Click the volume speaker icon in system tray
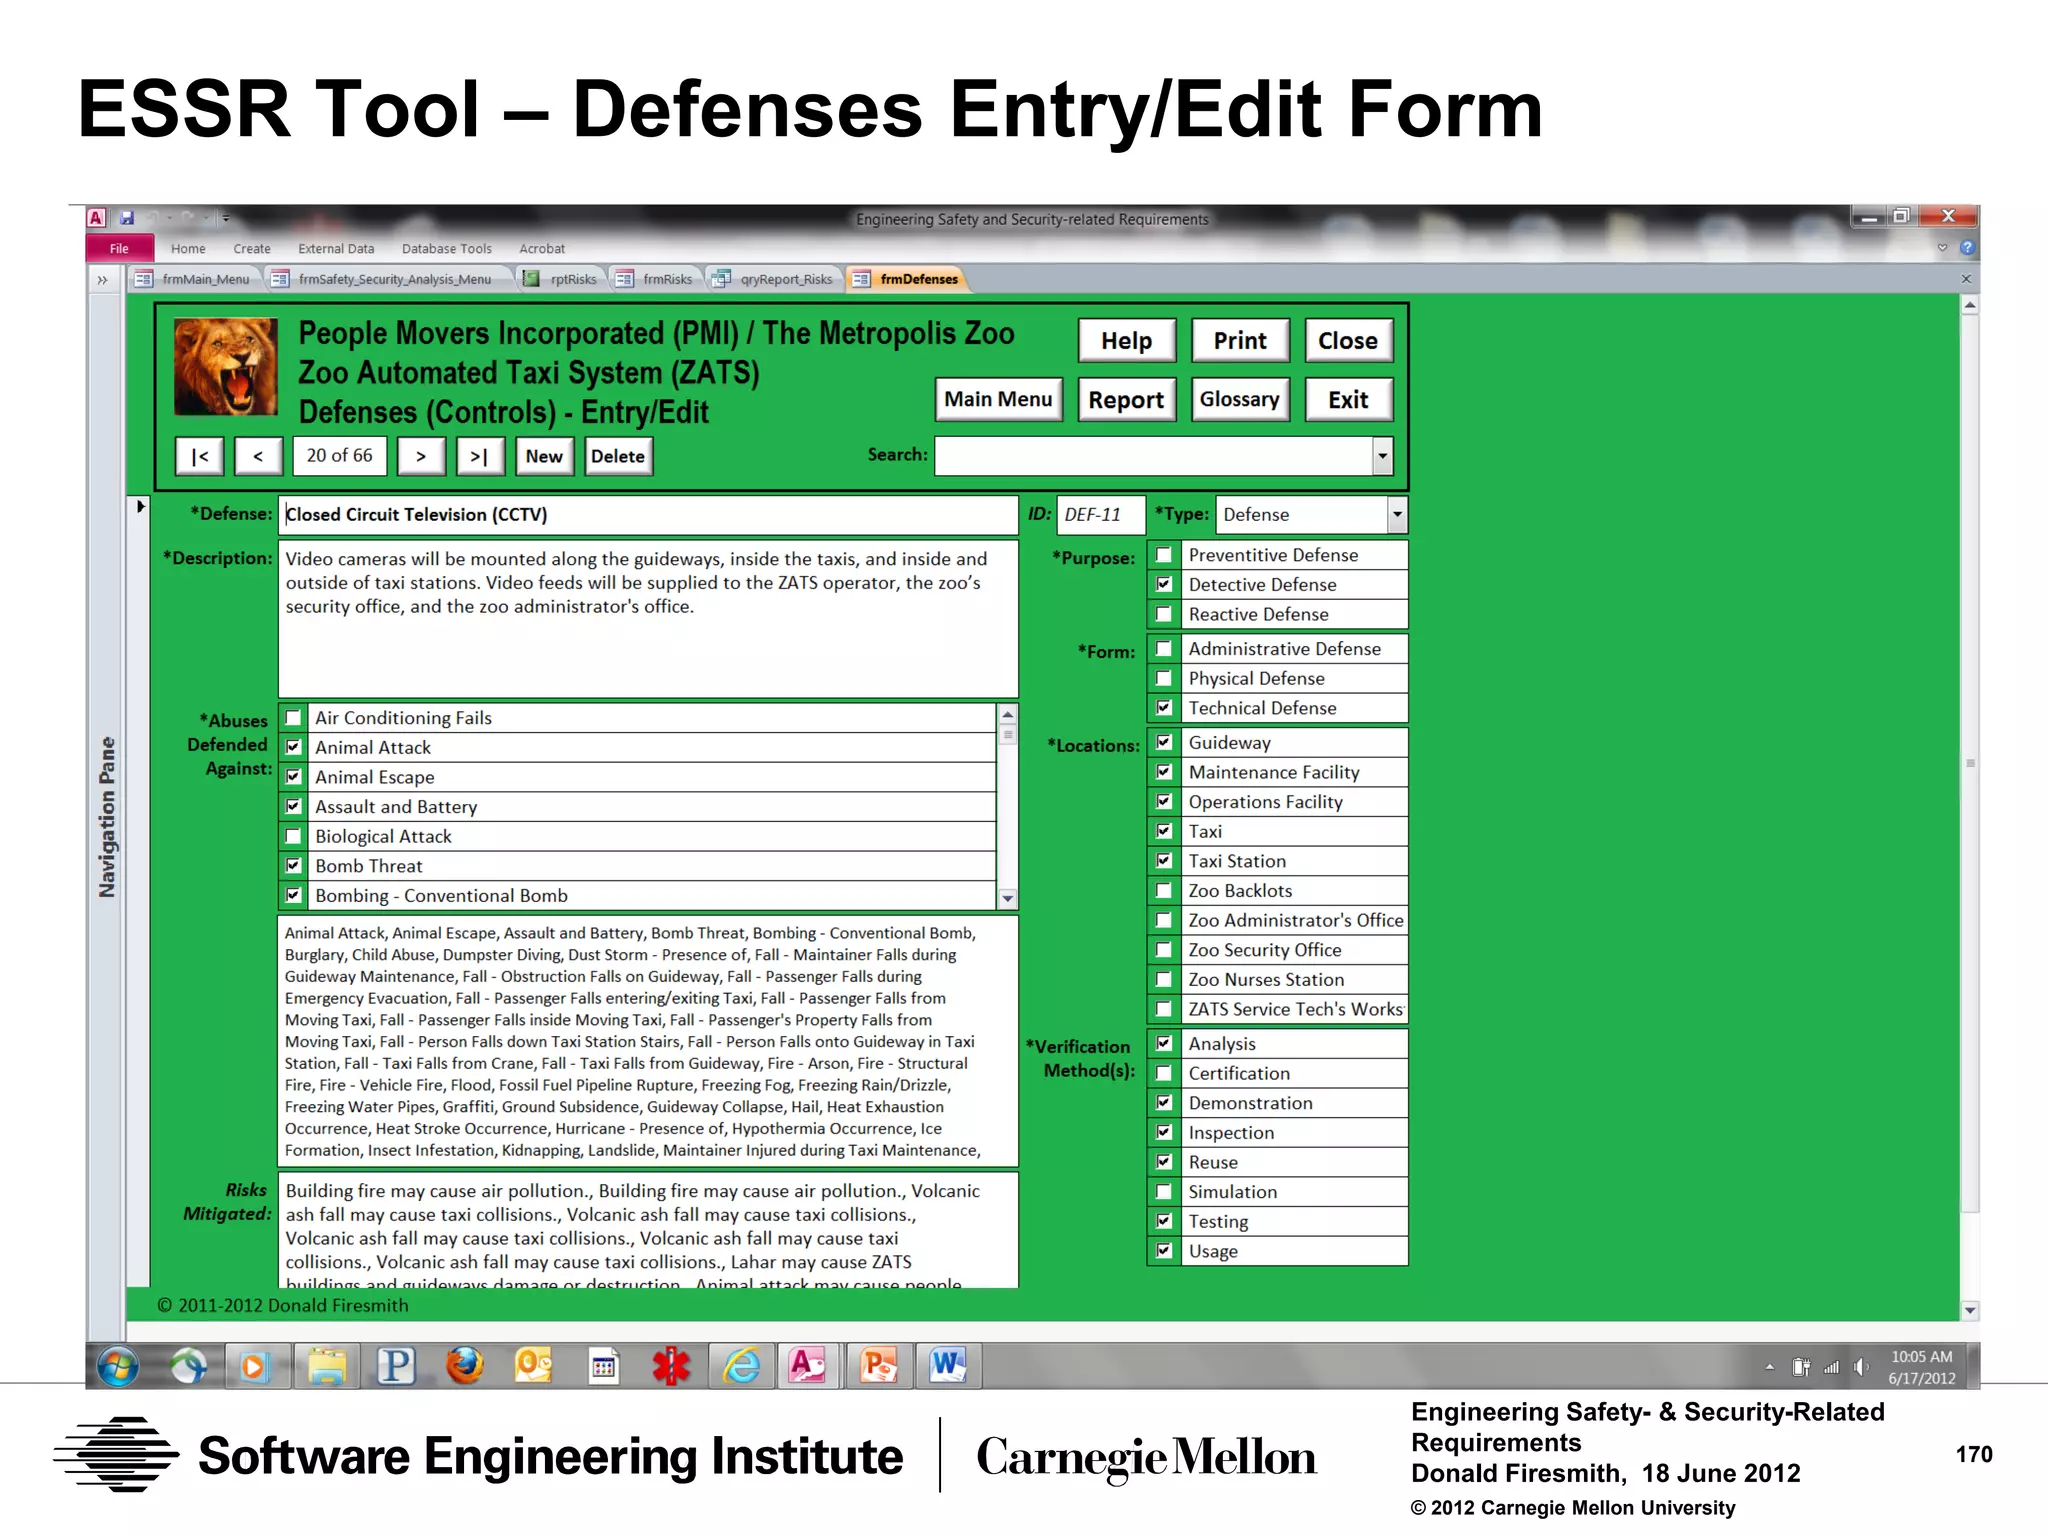The image size is (2048, 1536). click(x=1860, y=1367)
